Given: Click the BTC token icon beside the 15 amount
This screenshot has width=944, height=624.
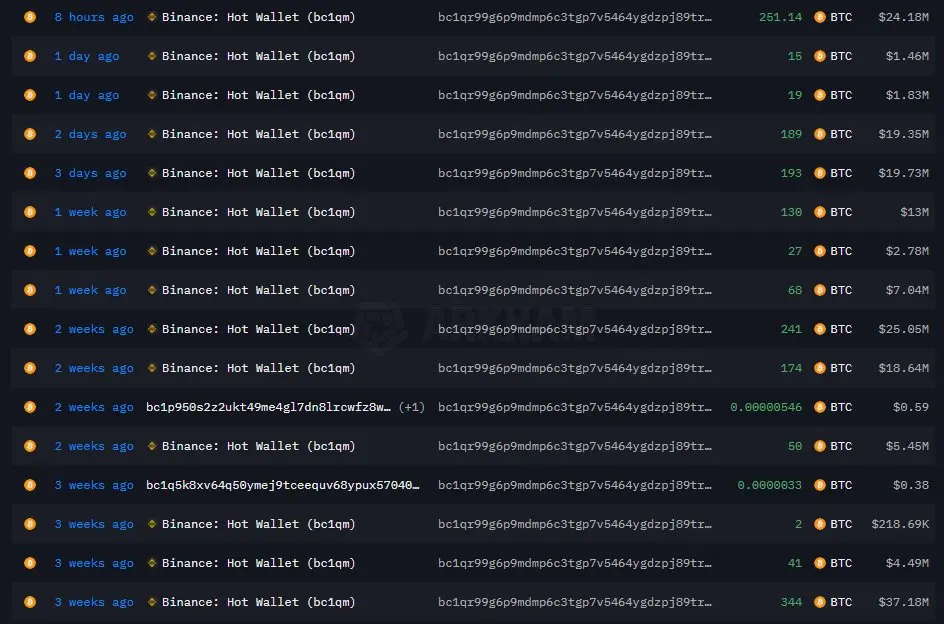Looking at the screenshot, I should [819, 56].
